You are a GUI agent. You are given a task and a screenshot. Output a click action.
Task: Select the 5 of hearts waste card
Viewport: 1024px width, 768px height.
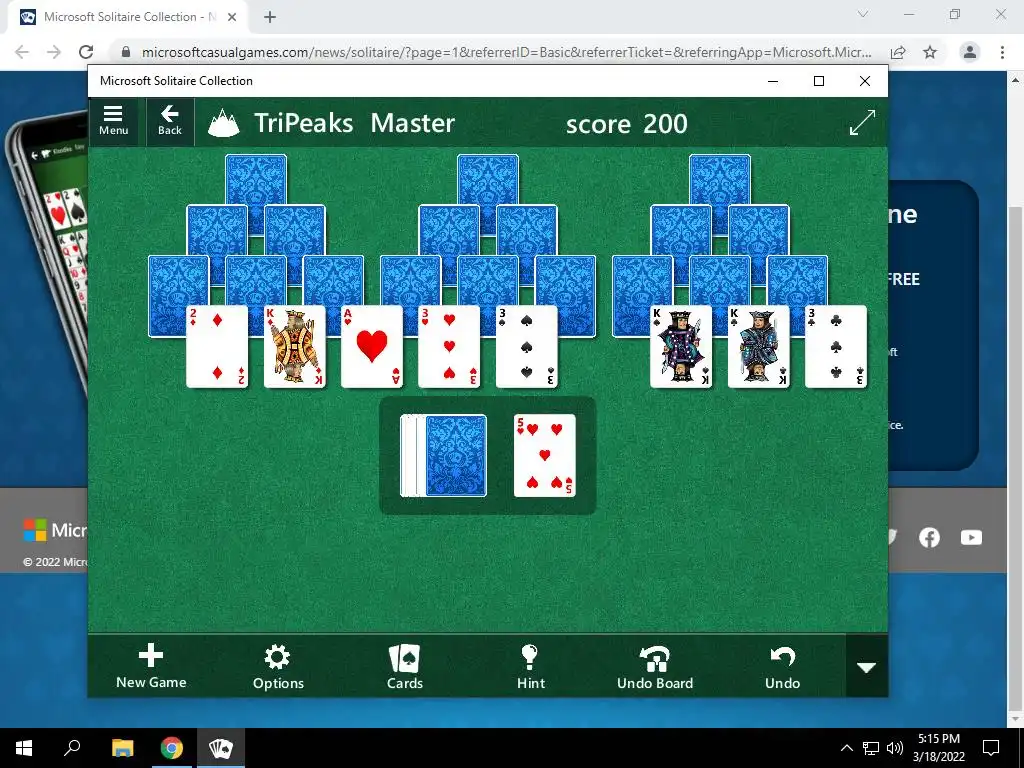(x=545, y=455)
